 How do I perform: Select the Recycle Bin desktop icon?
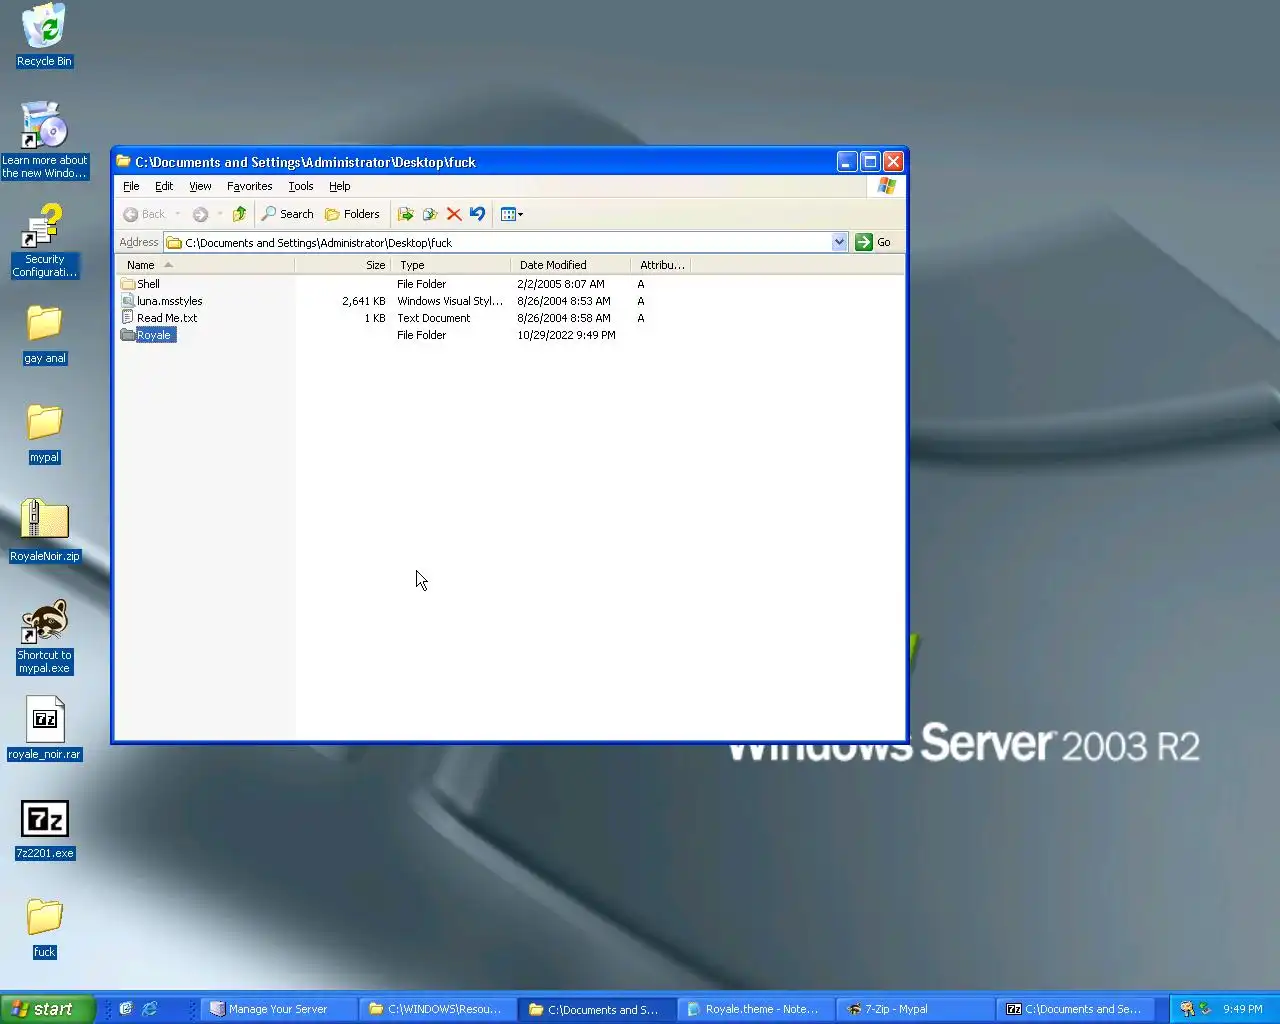click(44, 36)
